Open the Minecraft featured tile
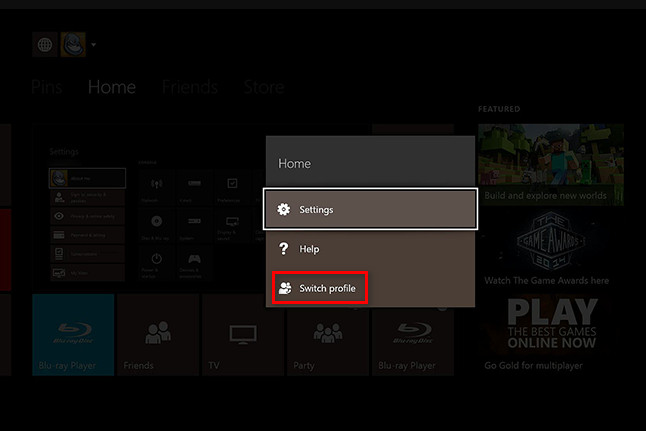The height and width of the screenshot is (431, 646). (x=551, y=165)
